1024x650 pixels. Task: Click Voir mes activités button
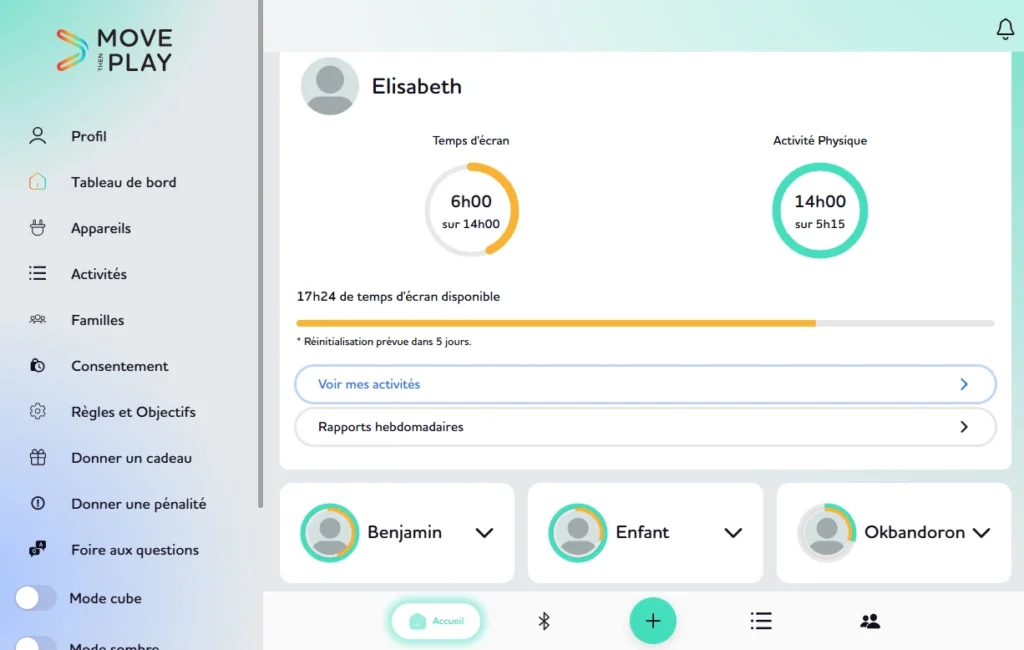[645, 384]
